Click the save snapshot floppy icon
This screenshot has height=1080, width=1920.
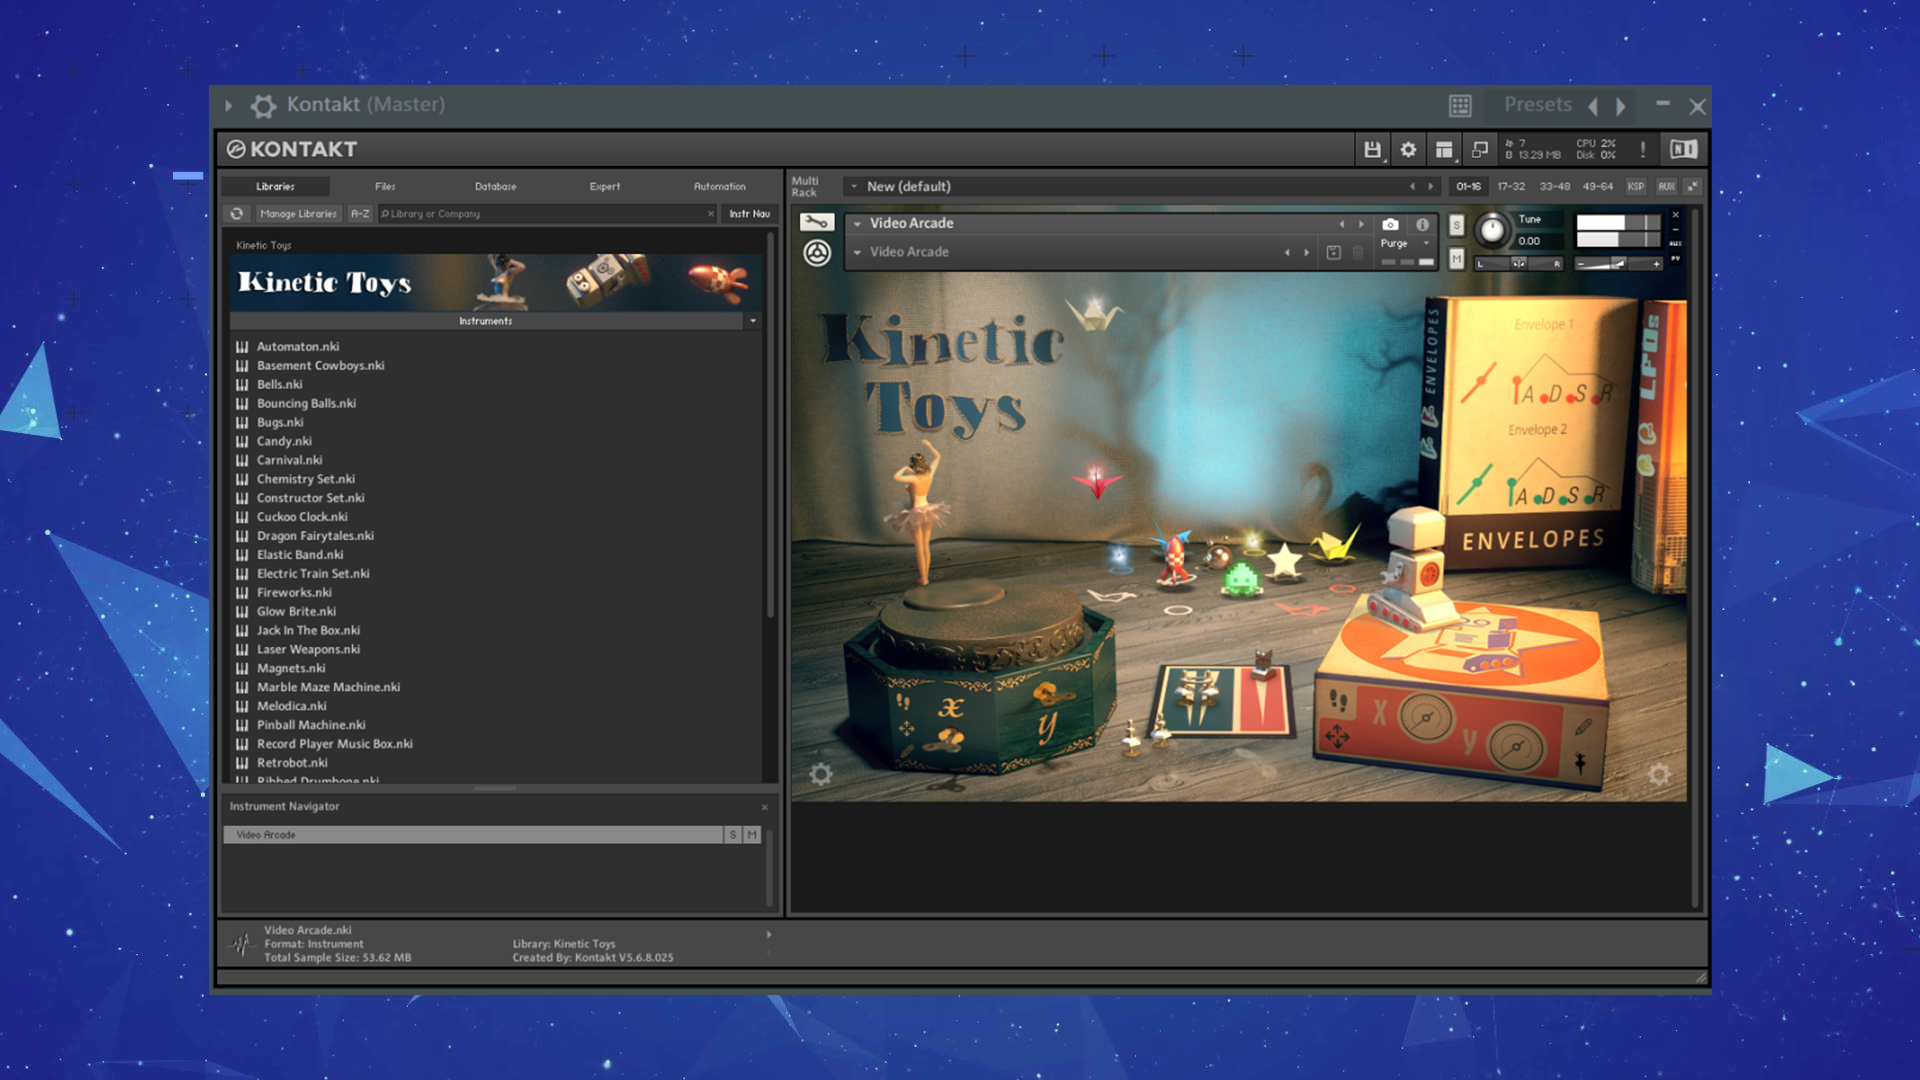(1333, 252)
